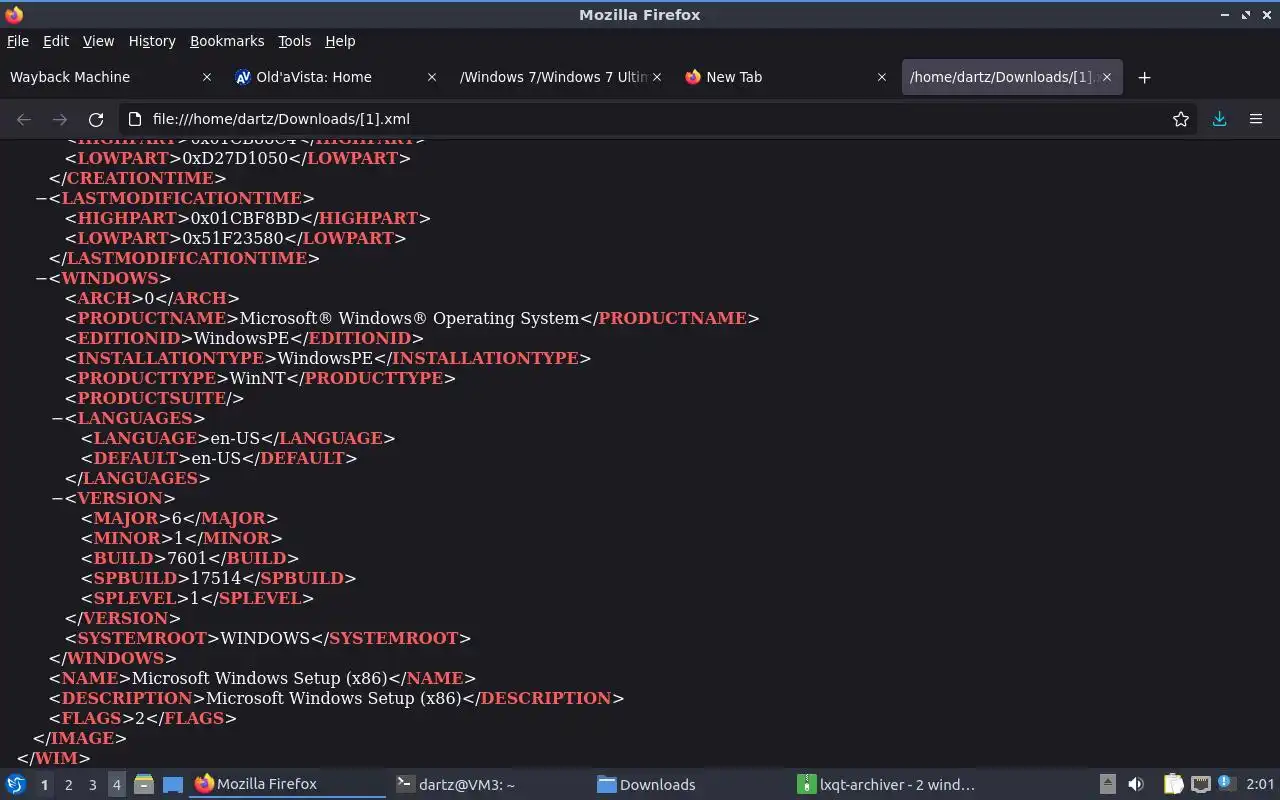Click the DESCRIPTION Microsoft Windows Setup (x86) text
This screenshot has width=1280, height=800.
[334, 698]
